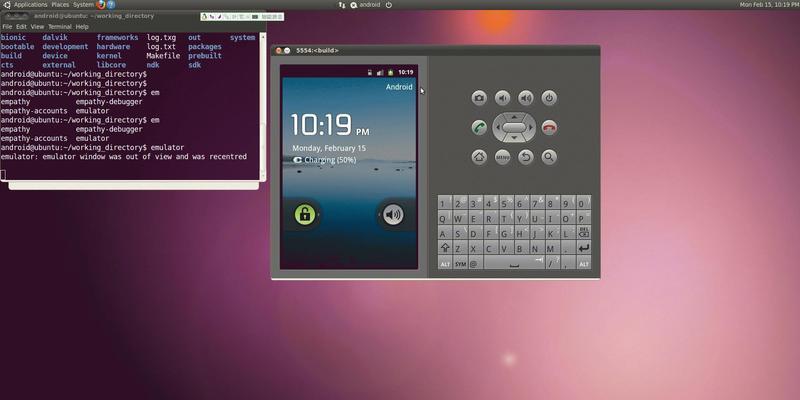
Task: Click the 'Makefile' entry in terminal
Action: (x=163, y=56)
